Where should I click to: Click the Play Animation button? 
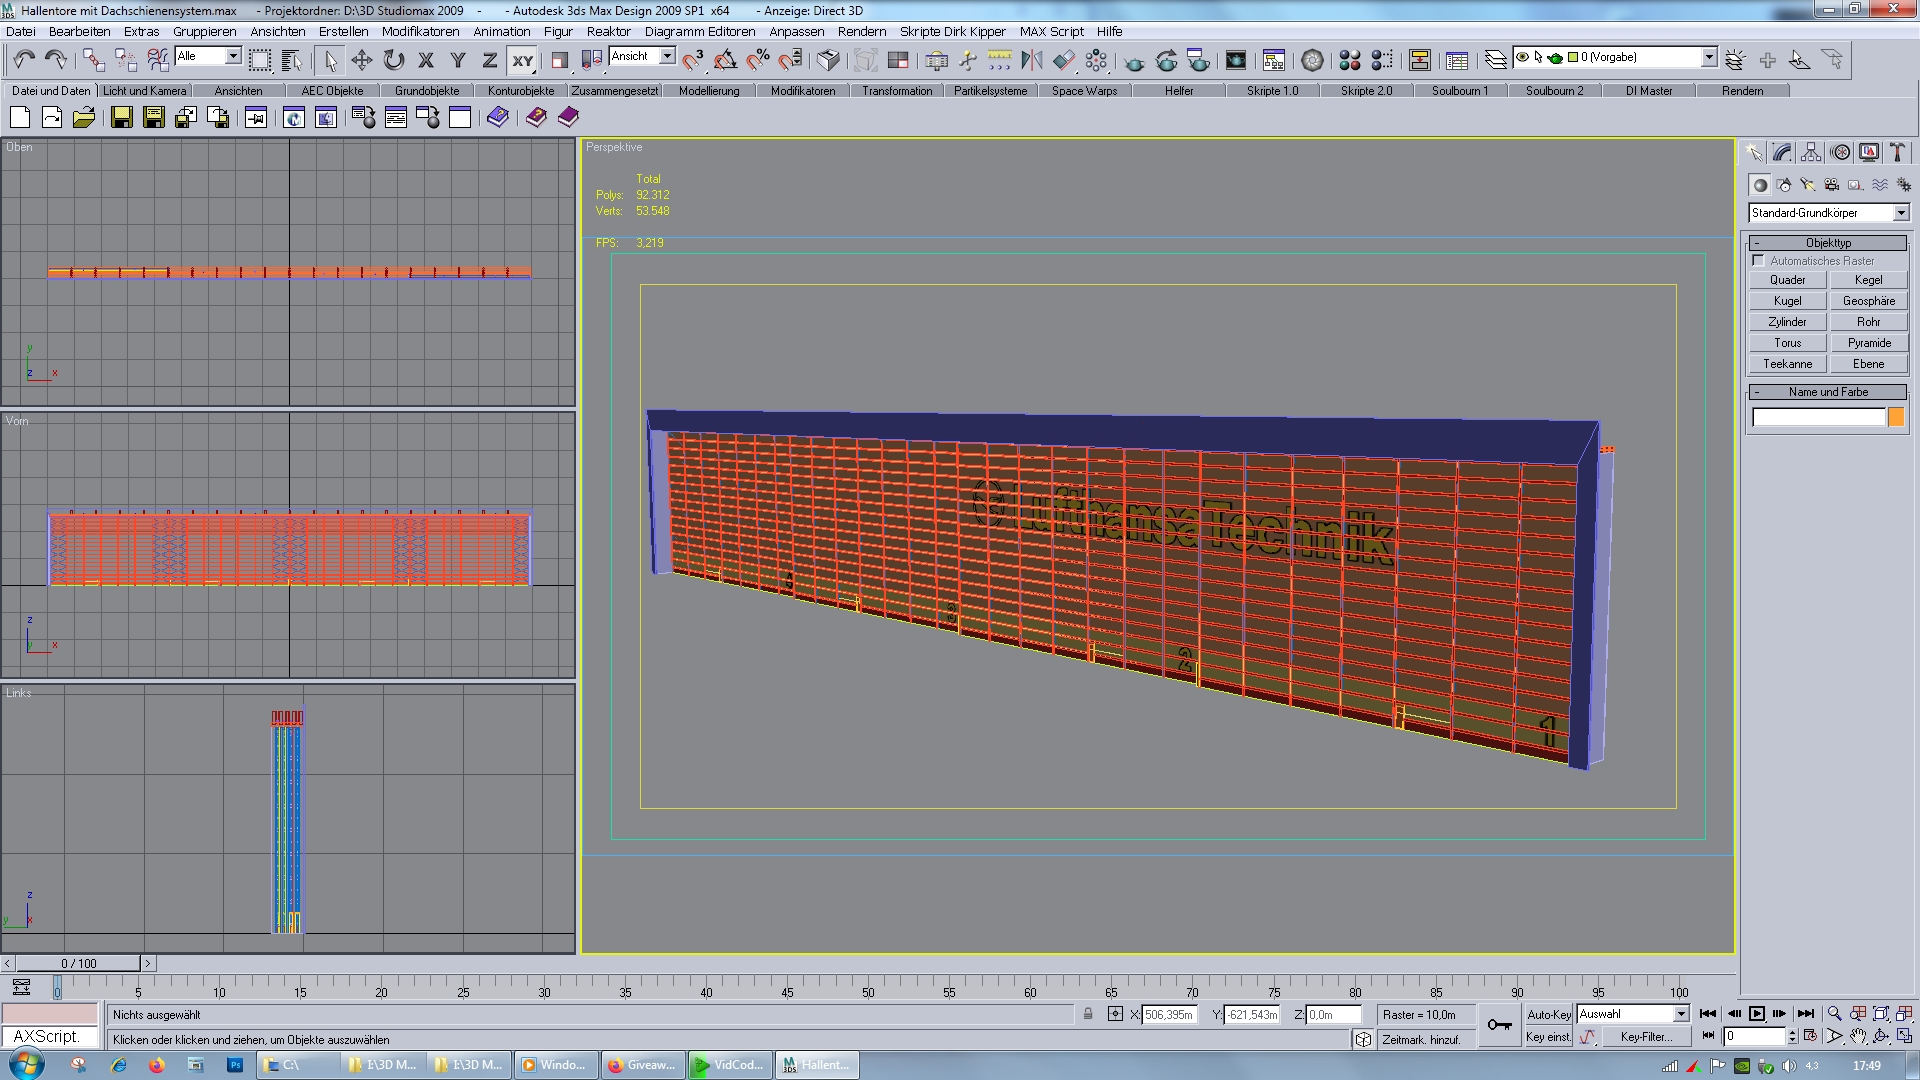point(1756,1014)
